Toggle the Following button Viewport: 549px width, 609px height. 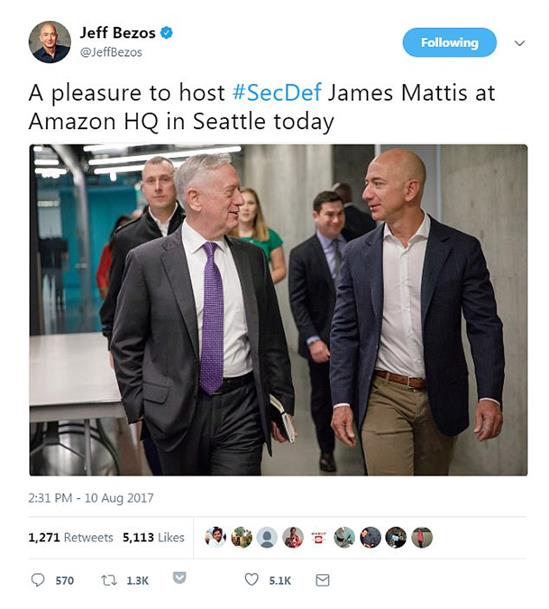point(449,42)
